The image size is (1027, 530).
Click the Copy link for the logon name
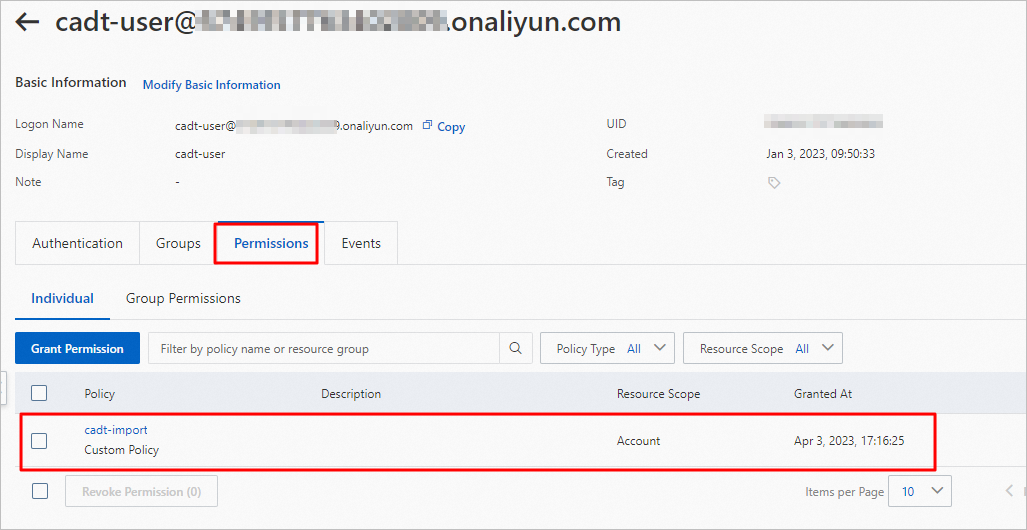[x=451, y=127]
